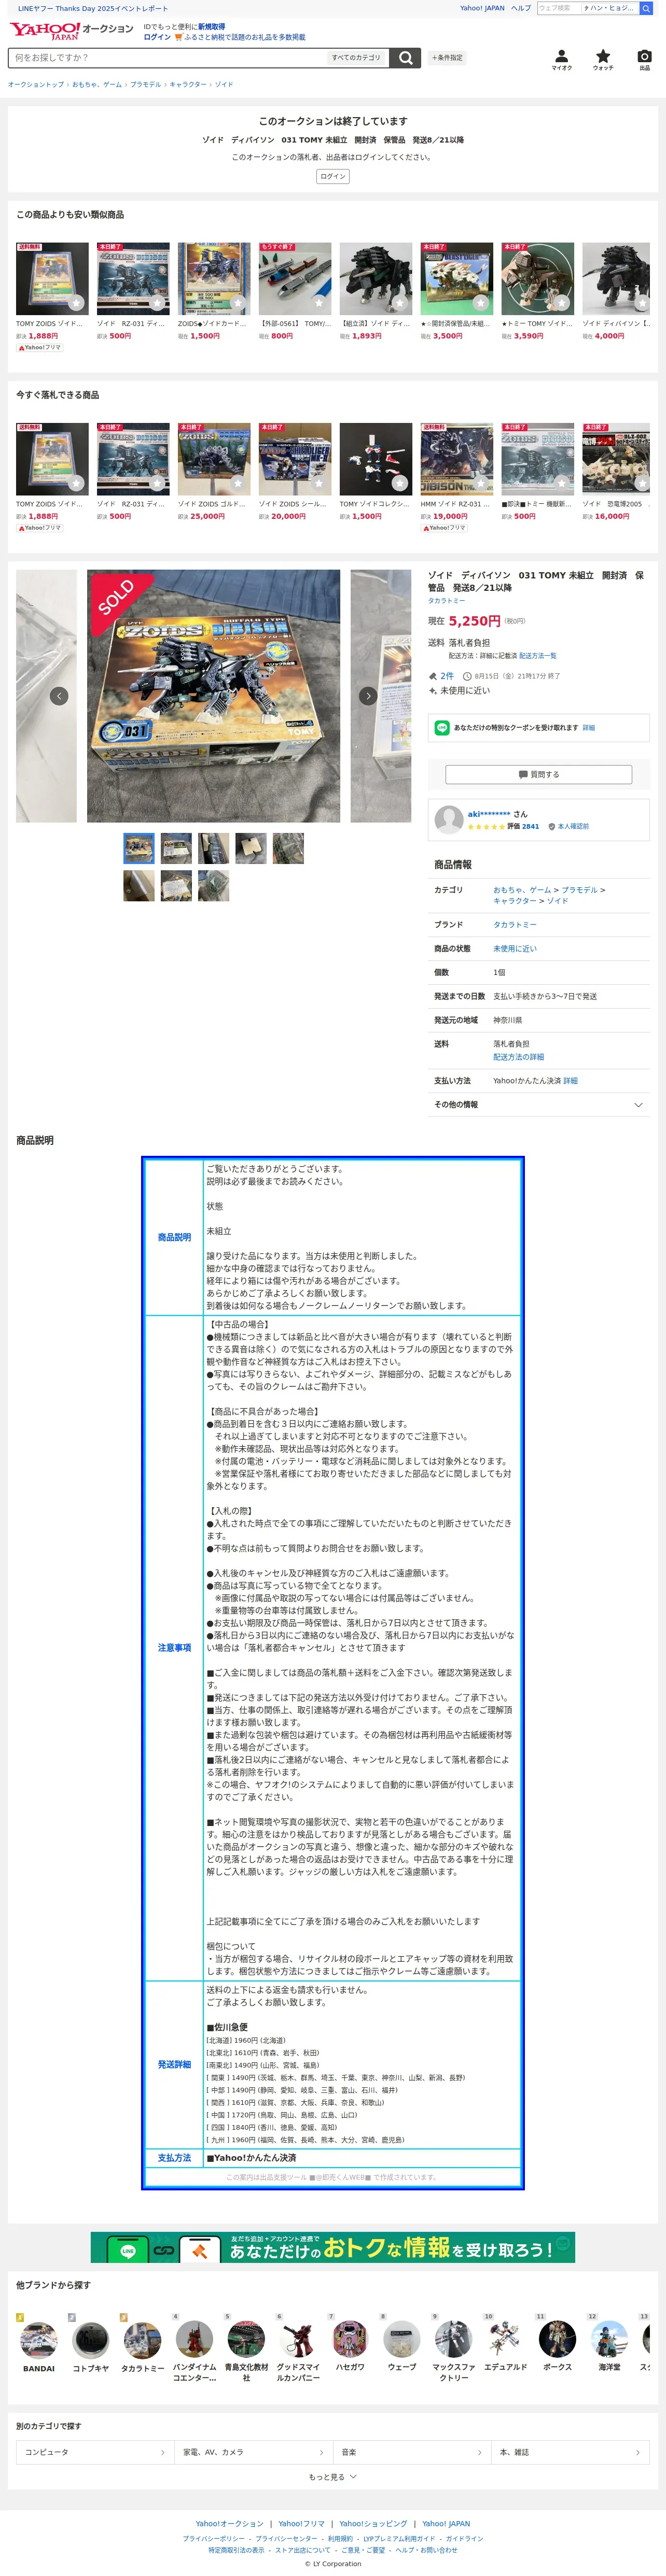
Task: Focus the ウェブ検索 input field
Action: click(558, 8)
